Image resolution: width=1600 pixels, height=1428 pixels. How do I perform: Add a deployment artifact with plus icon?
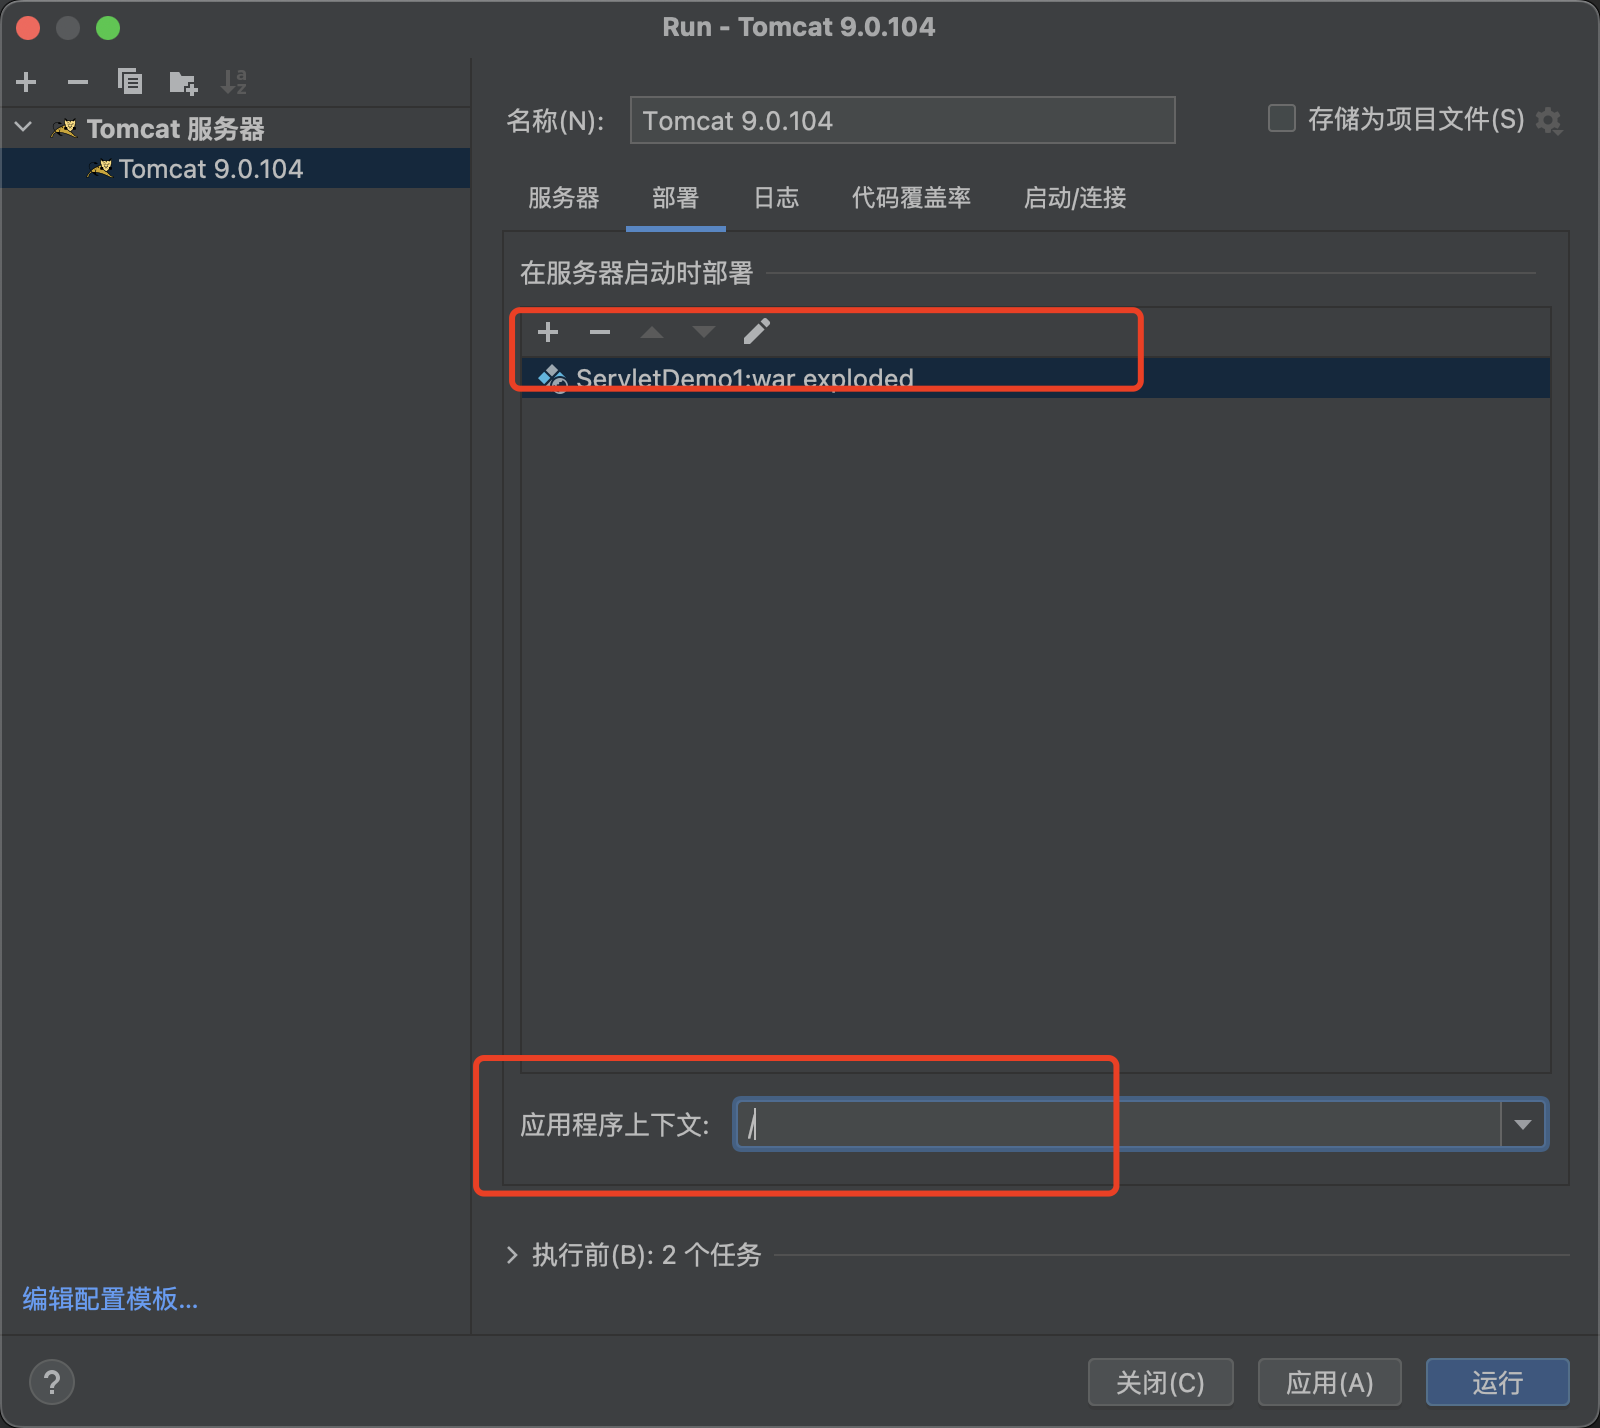tap(548, 332)
